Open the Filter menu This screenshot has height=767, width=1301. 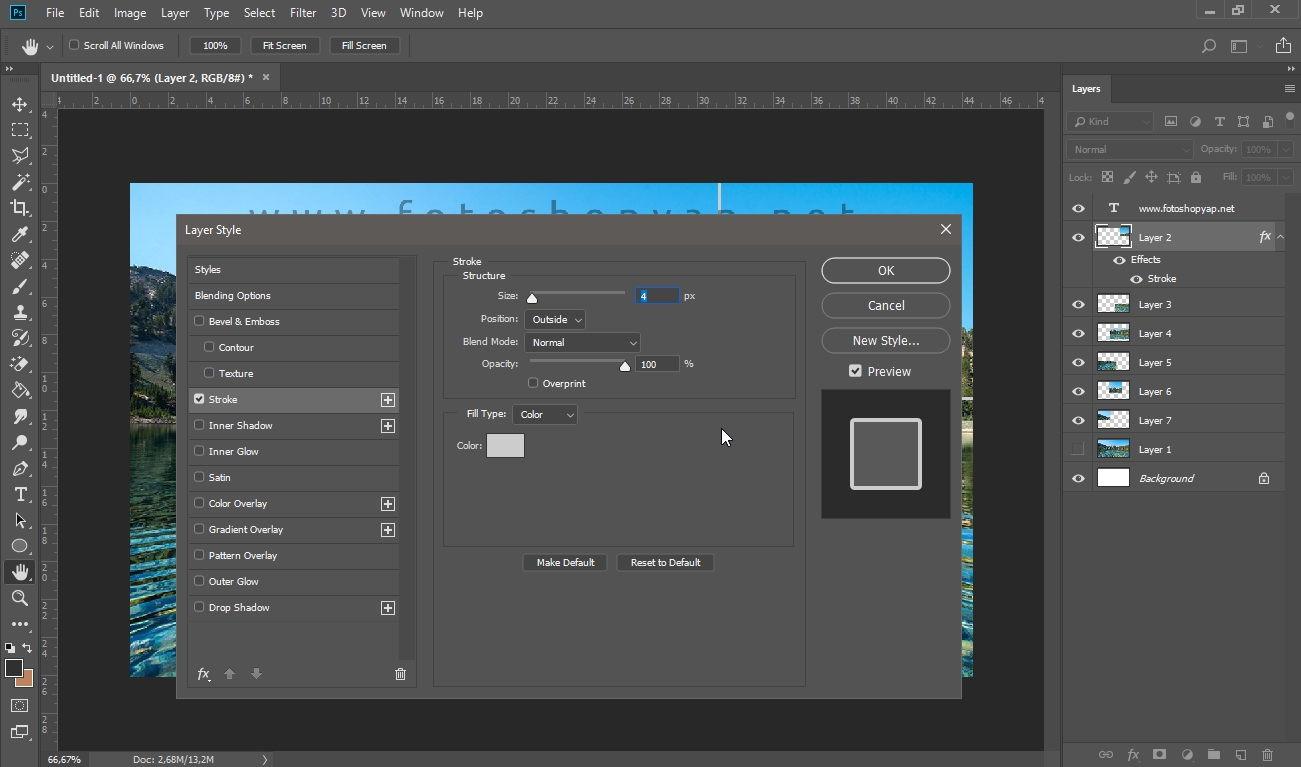(x=303, y=13)
